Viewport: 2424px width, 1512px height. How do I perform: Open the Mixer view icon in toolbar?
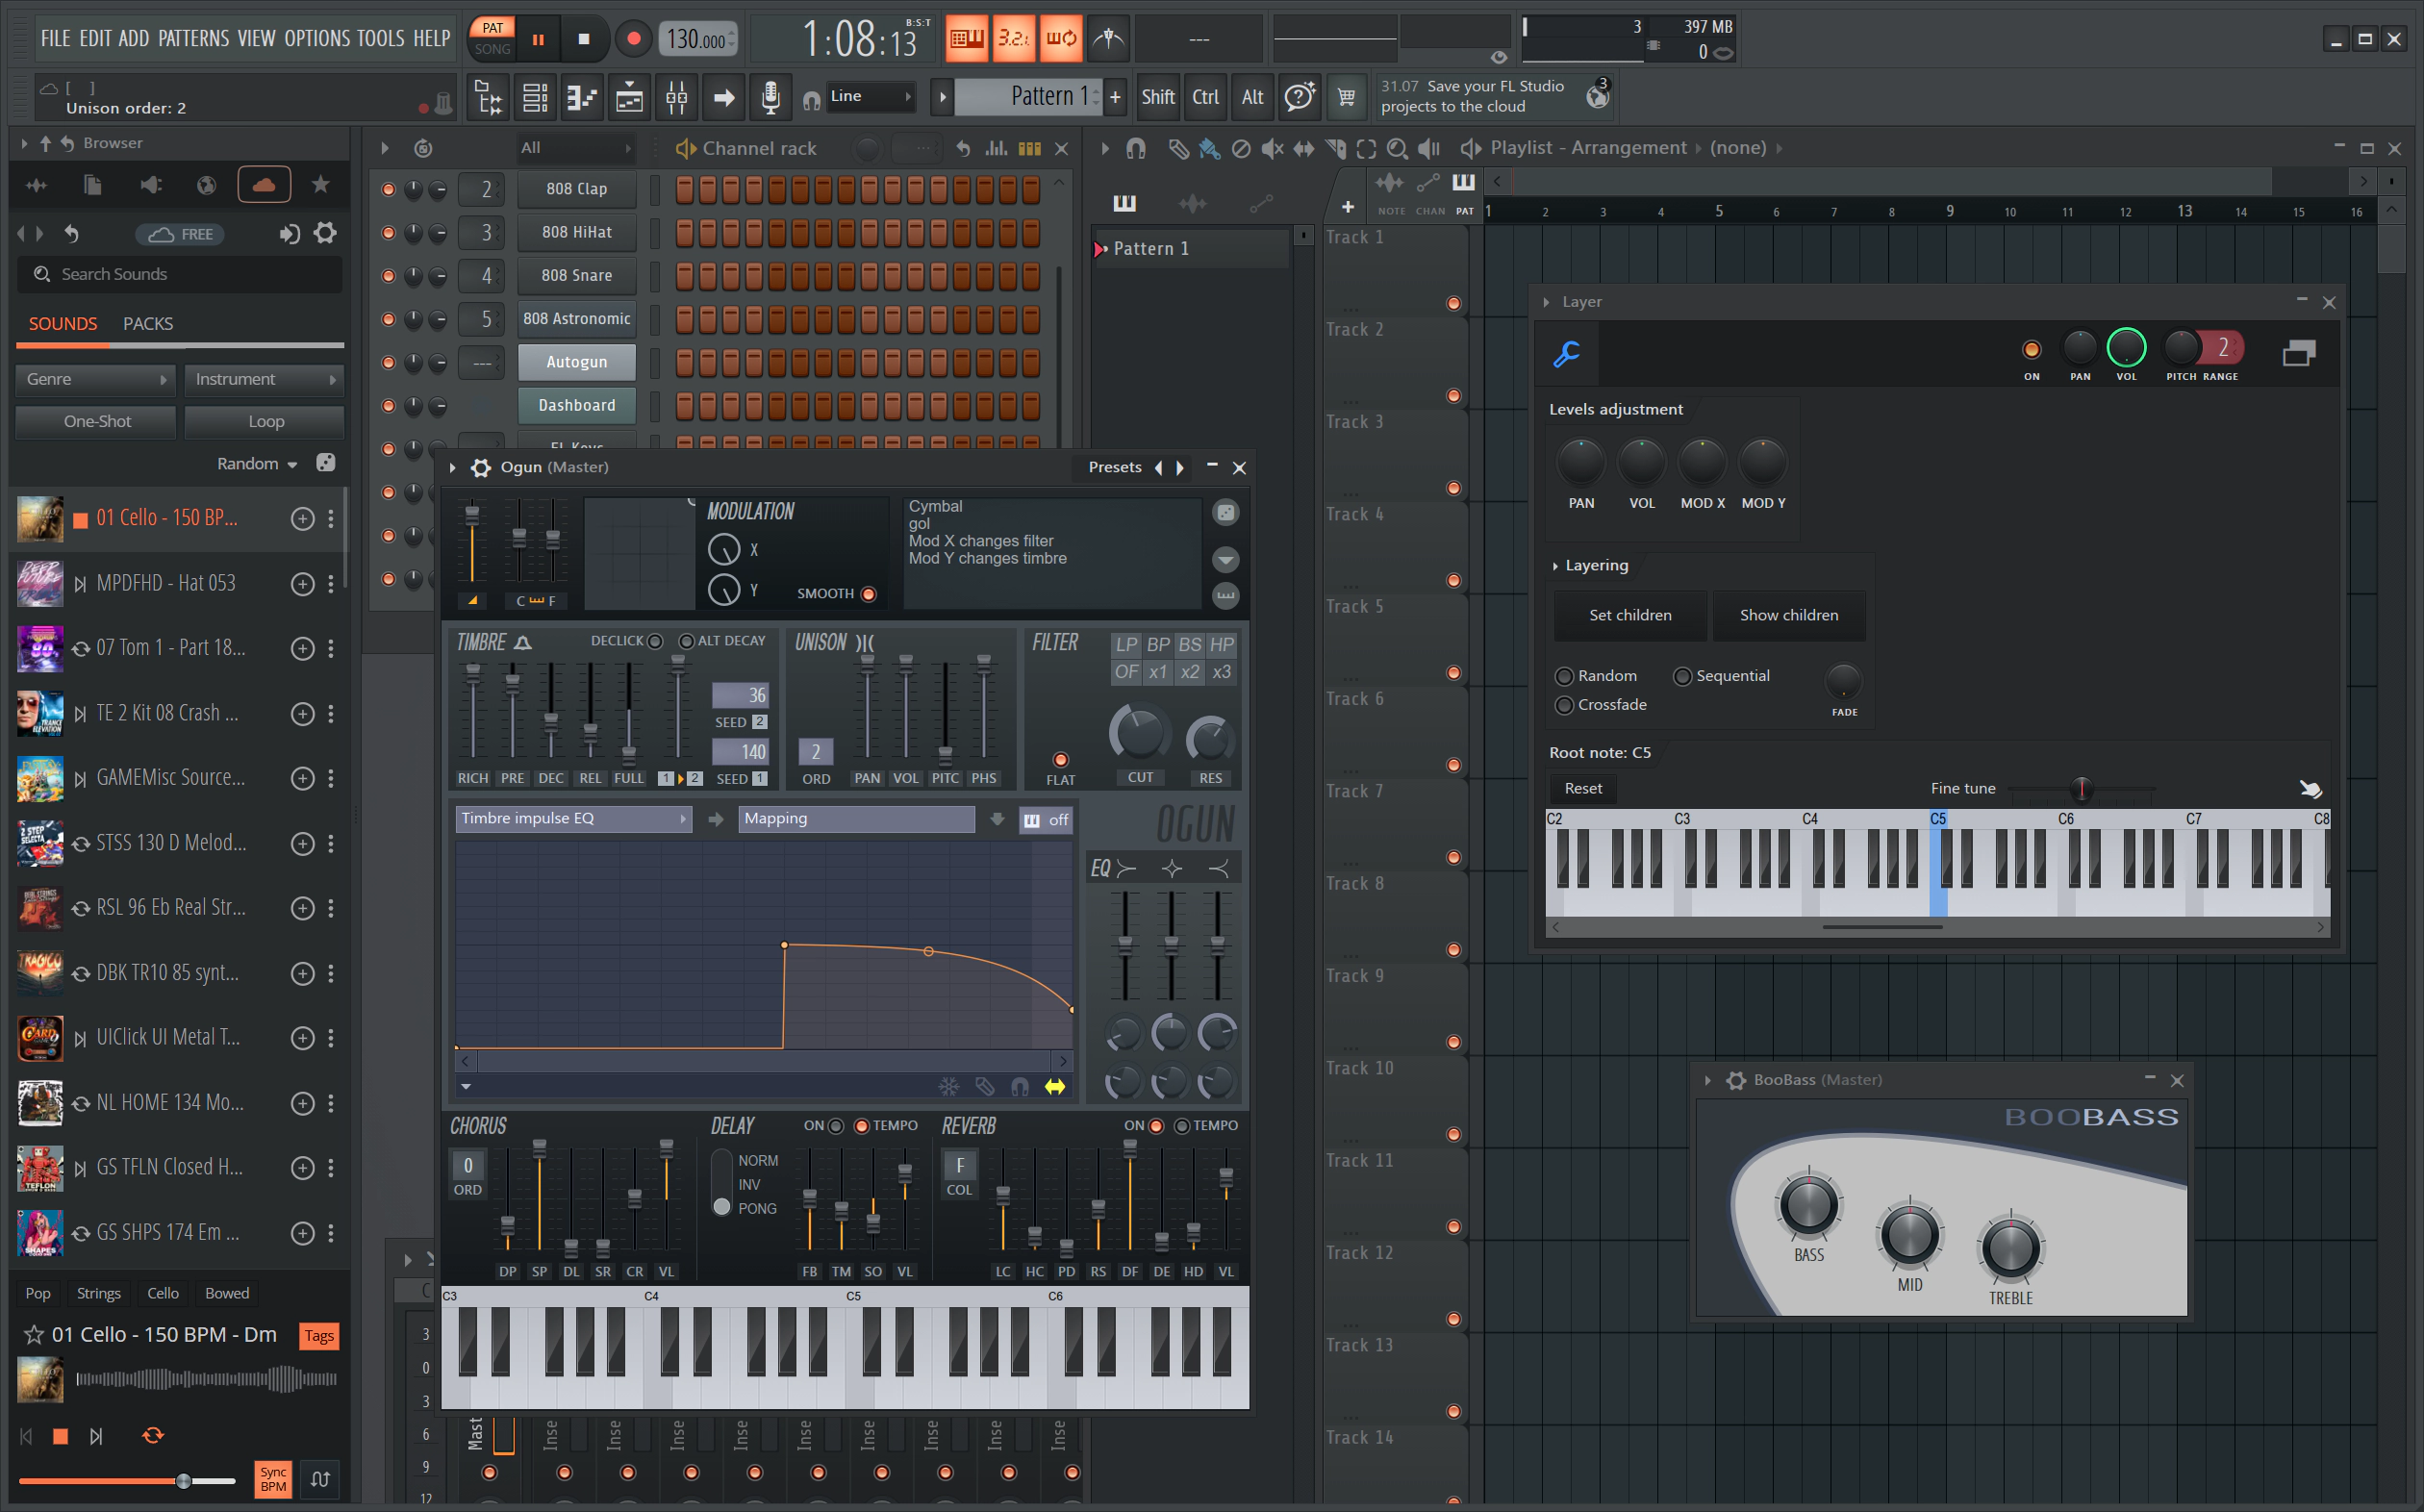(x=676, y=97)
